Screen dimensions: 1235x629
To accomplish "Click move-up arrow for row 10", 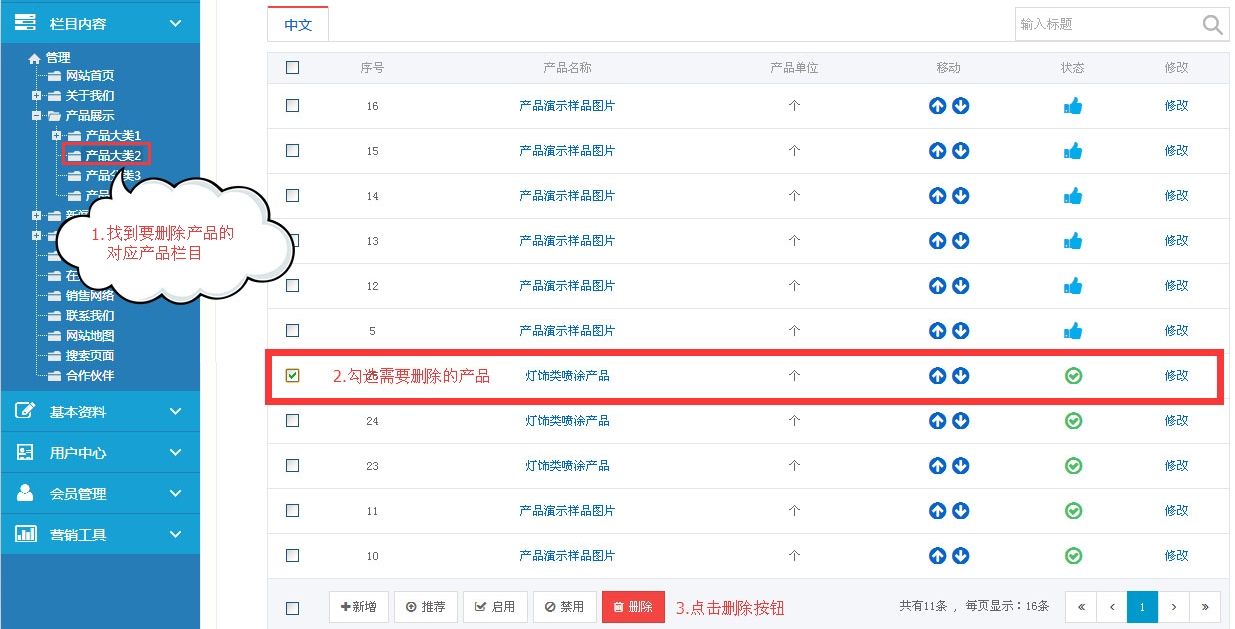I will [937, 556].
